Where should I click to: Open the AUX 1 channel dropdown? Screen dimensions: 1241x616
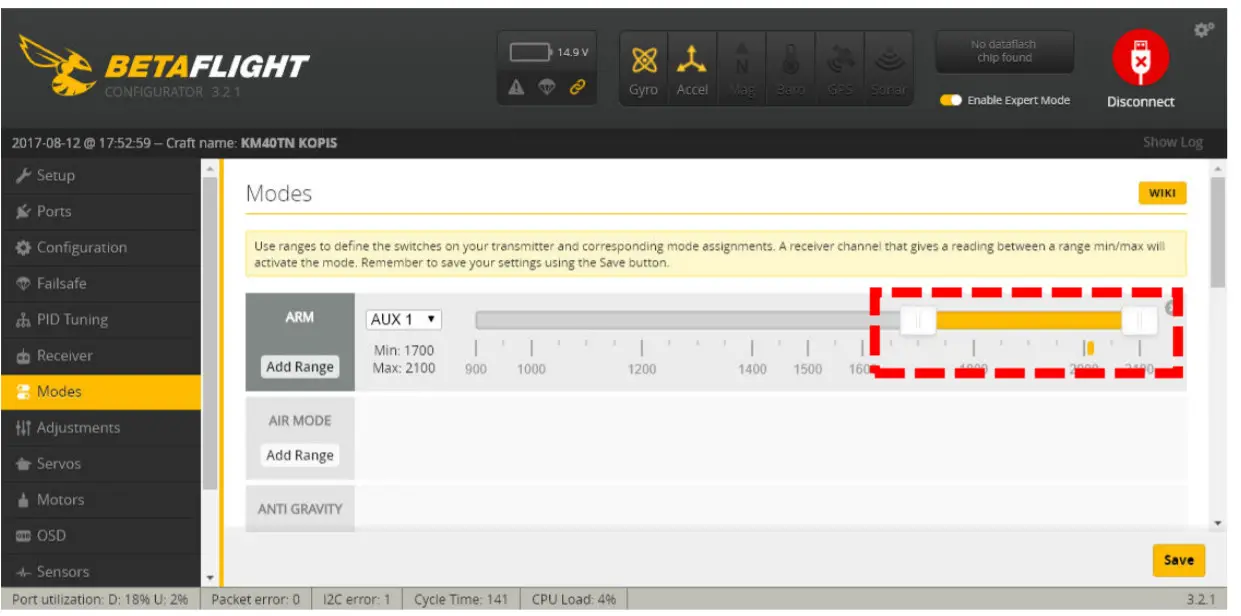404,320
